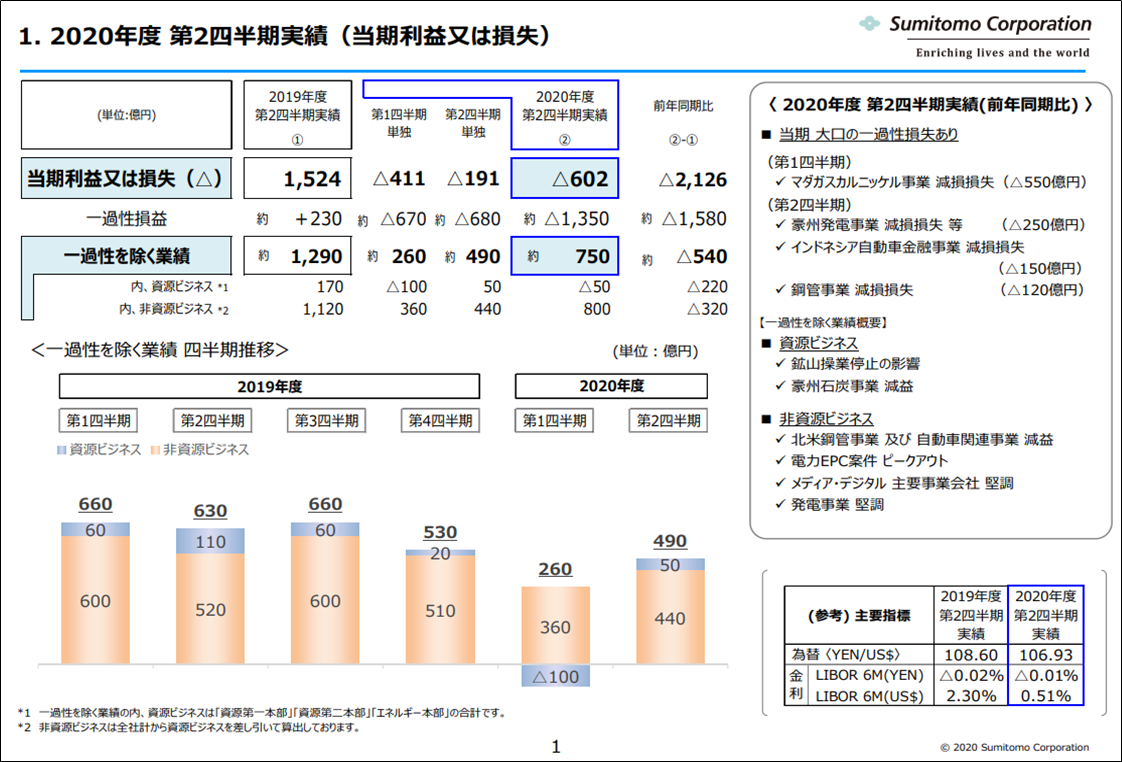Click the 当期利益又は損失（△） header box
This screenshot has width=1122, height=762.
click(x=124, y=179)
